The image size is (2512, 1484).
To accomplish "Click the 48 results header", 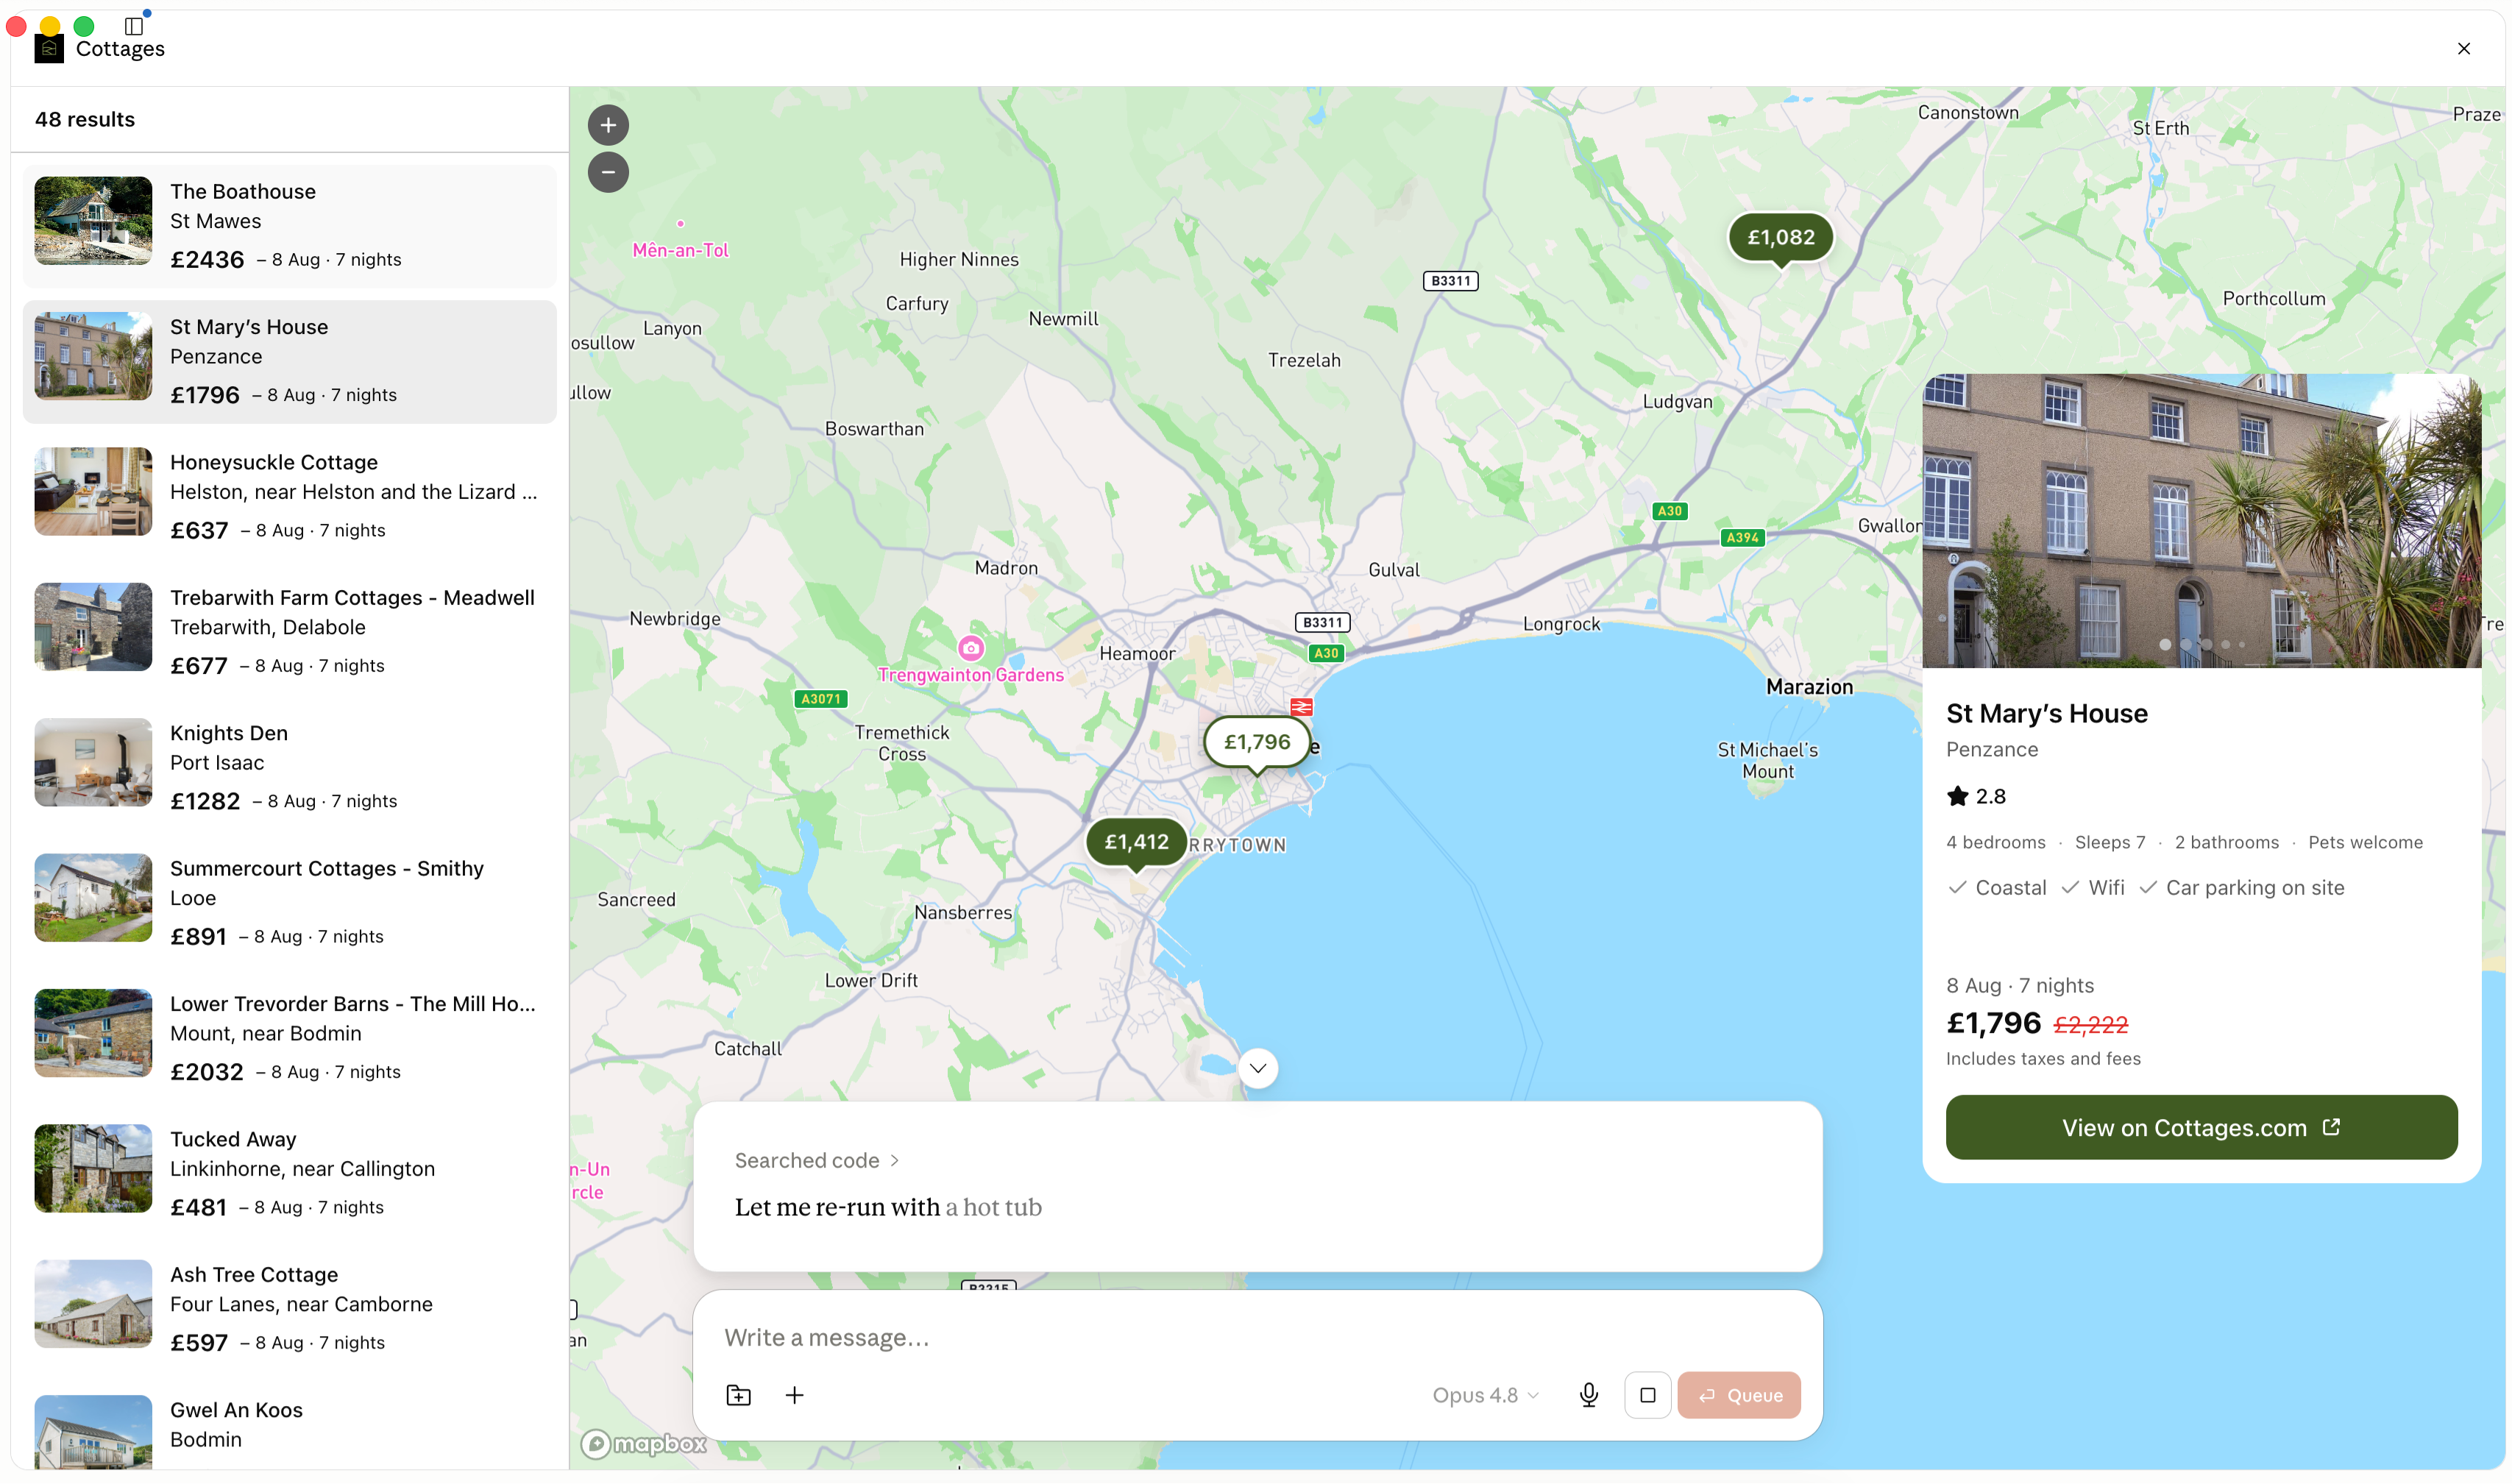I will [85, 119].
